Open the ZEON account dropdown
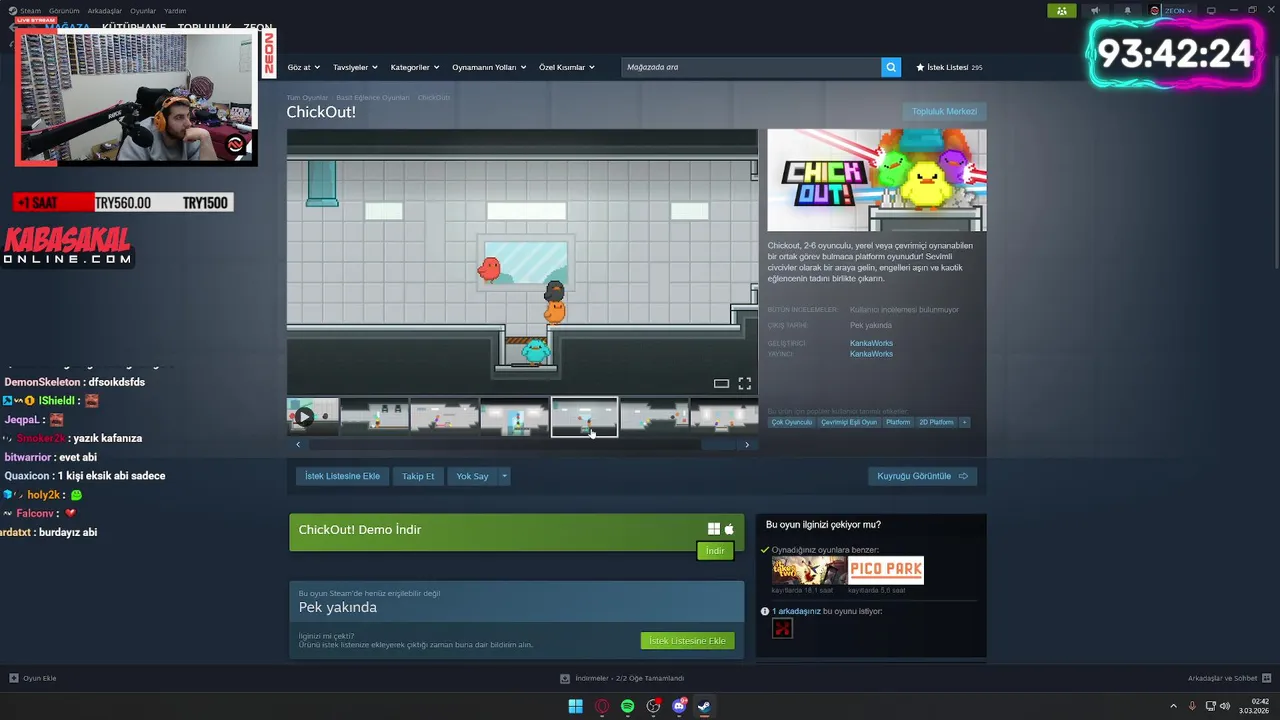The height and width of the screenshot is (720, 1280). 1178,11
